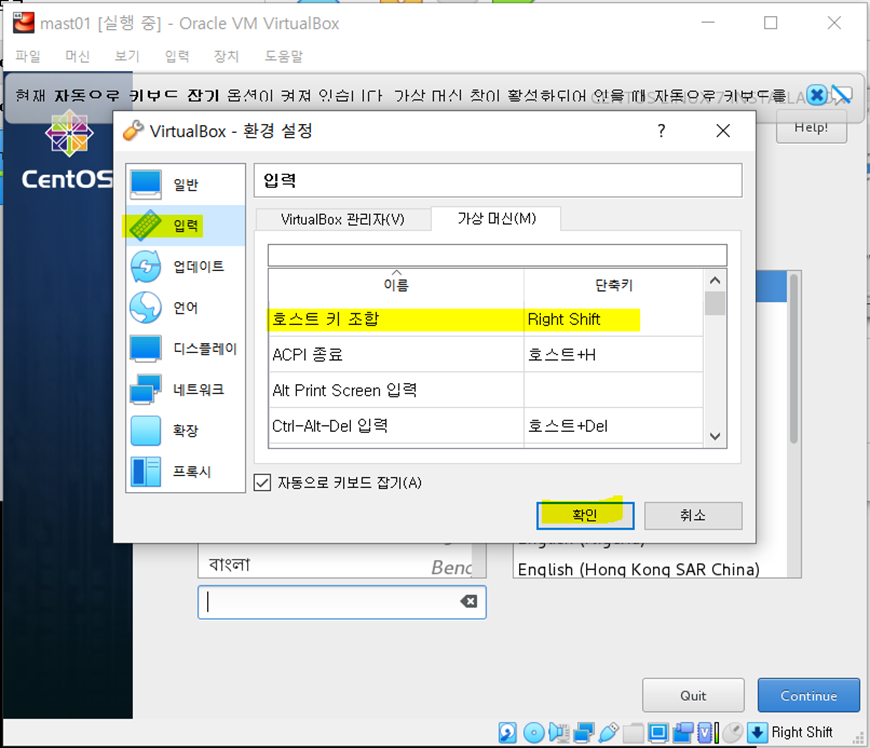This screenshot has width=870, height=748.
Task: Open the 업데이트 settings category
Action: point(185,266)
